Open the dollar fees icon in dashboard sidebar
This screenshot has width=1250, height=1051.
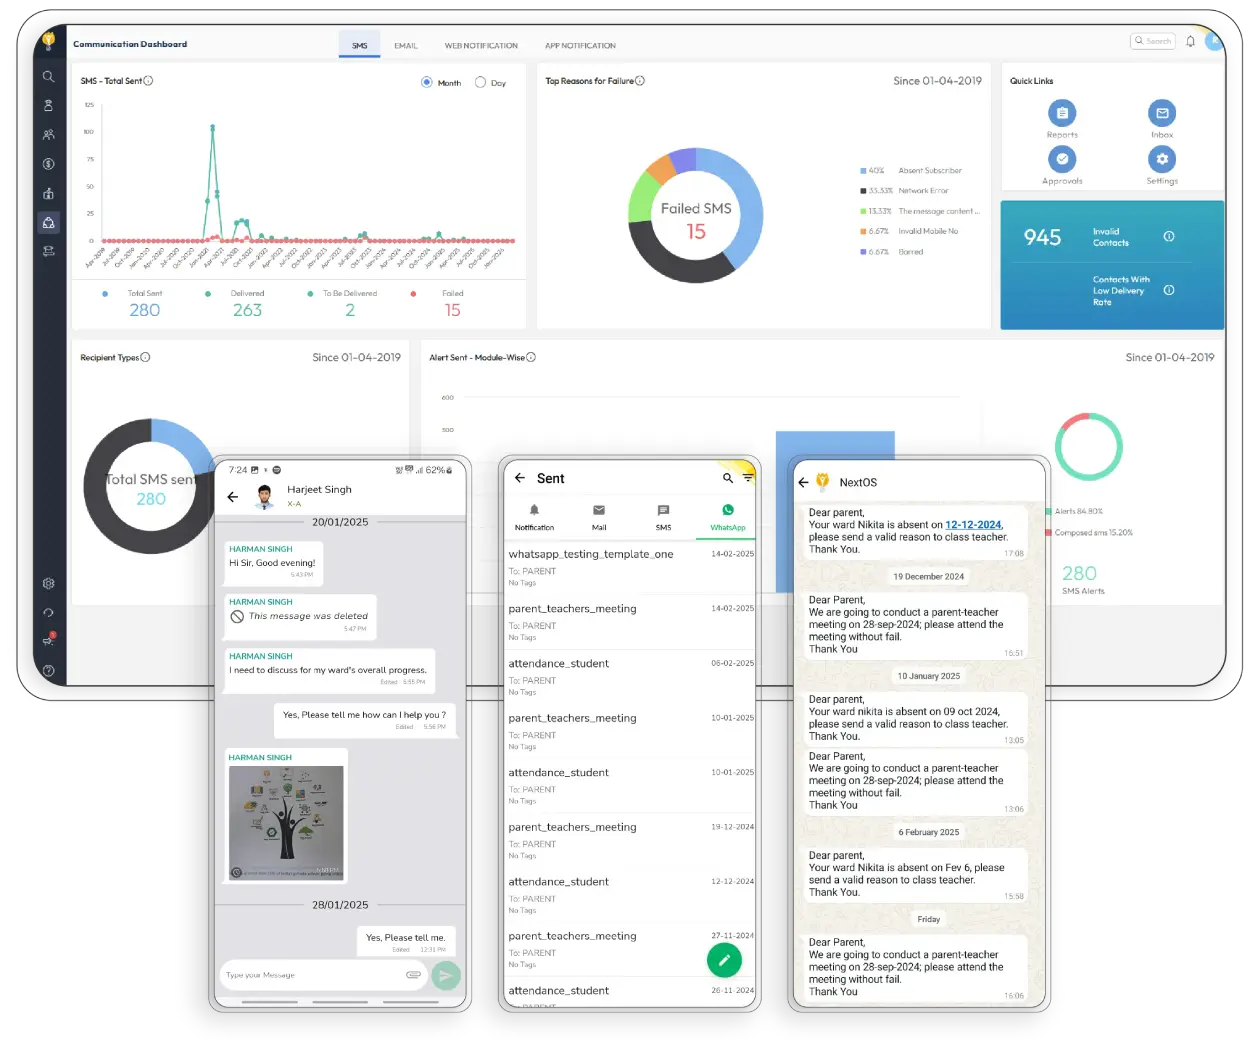click(x=48, y=164)
